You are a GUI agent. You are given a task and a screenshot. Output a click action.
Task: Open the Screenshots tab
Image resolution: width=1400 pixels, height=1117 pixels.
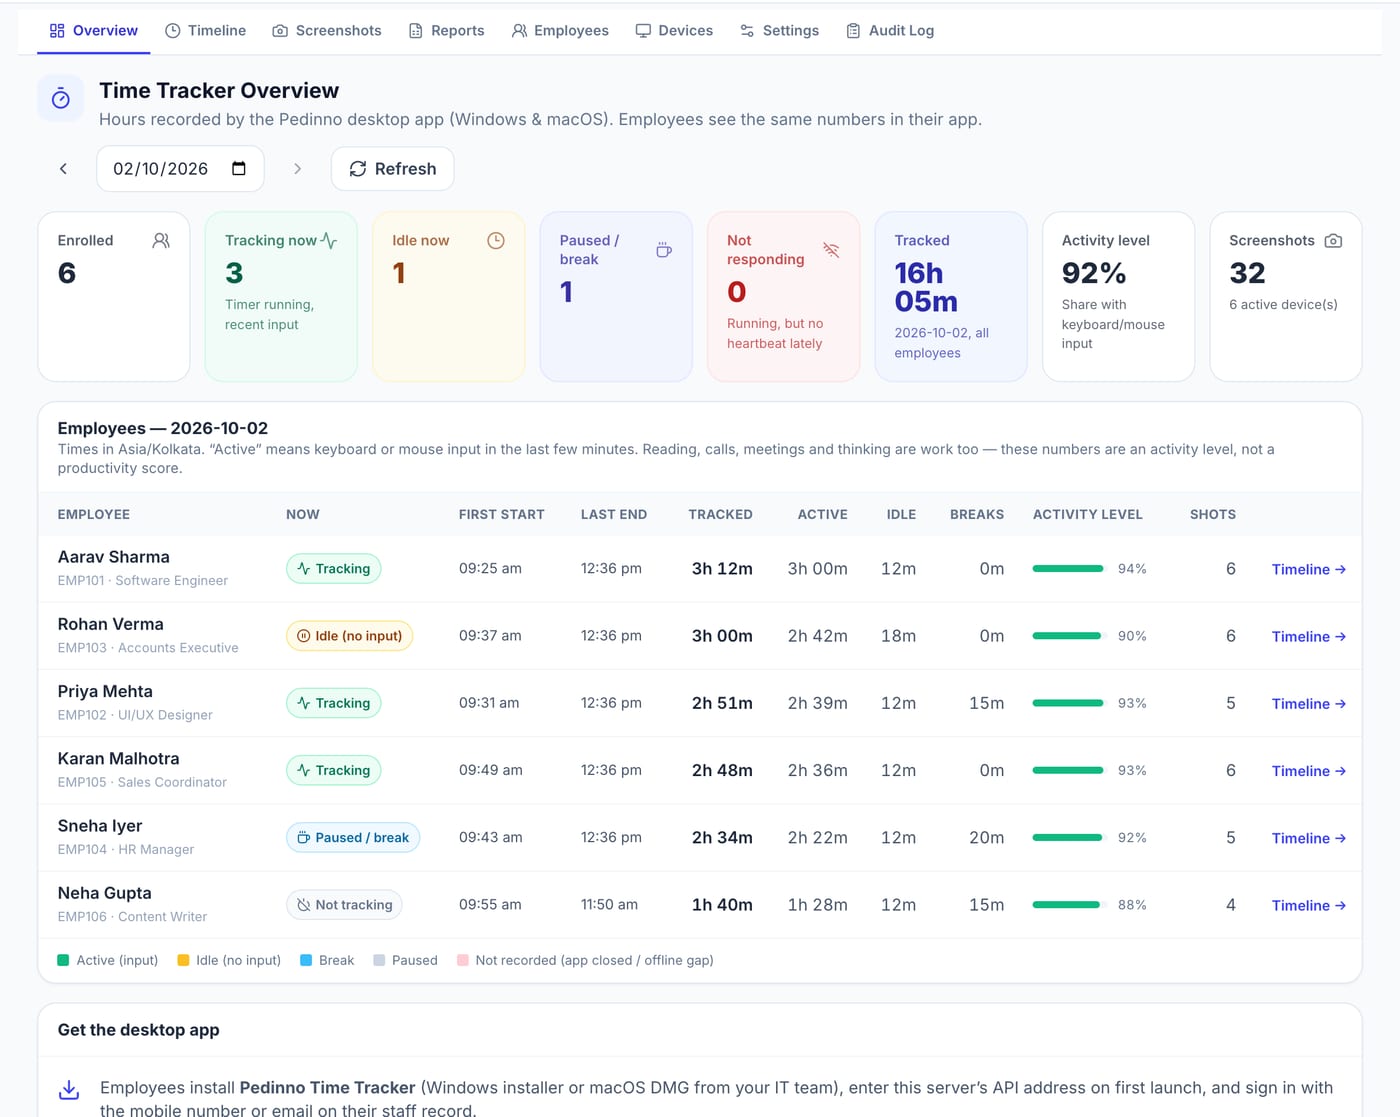tap(327, 31)
